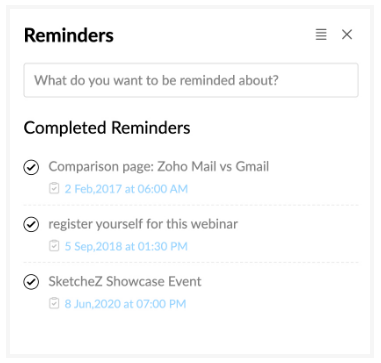
Task: Open the reminders list view menu icon
Action: click(x=321, y=34)
